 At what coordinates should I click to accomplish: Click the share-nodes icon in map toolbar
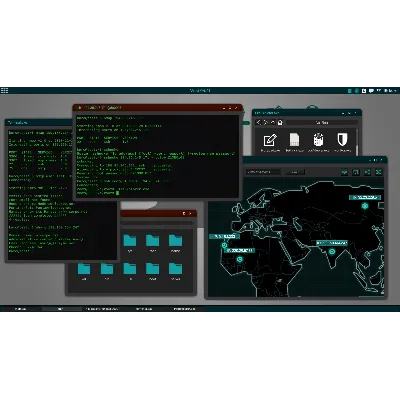click(367, 172)
